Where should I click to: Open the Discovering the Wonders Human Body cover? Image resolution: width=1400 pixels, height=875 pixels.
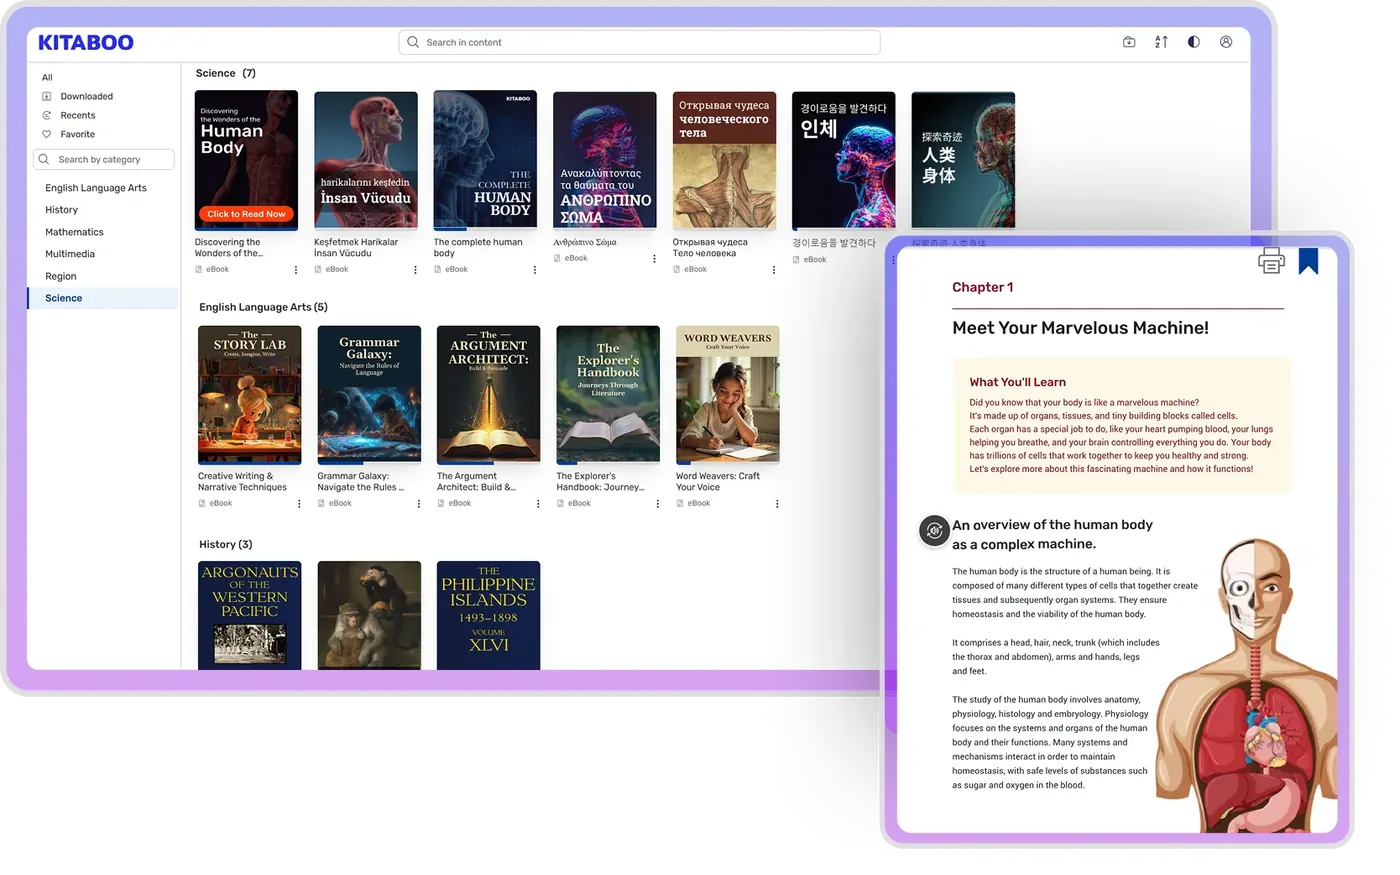[246, 160]
